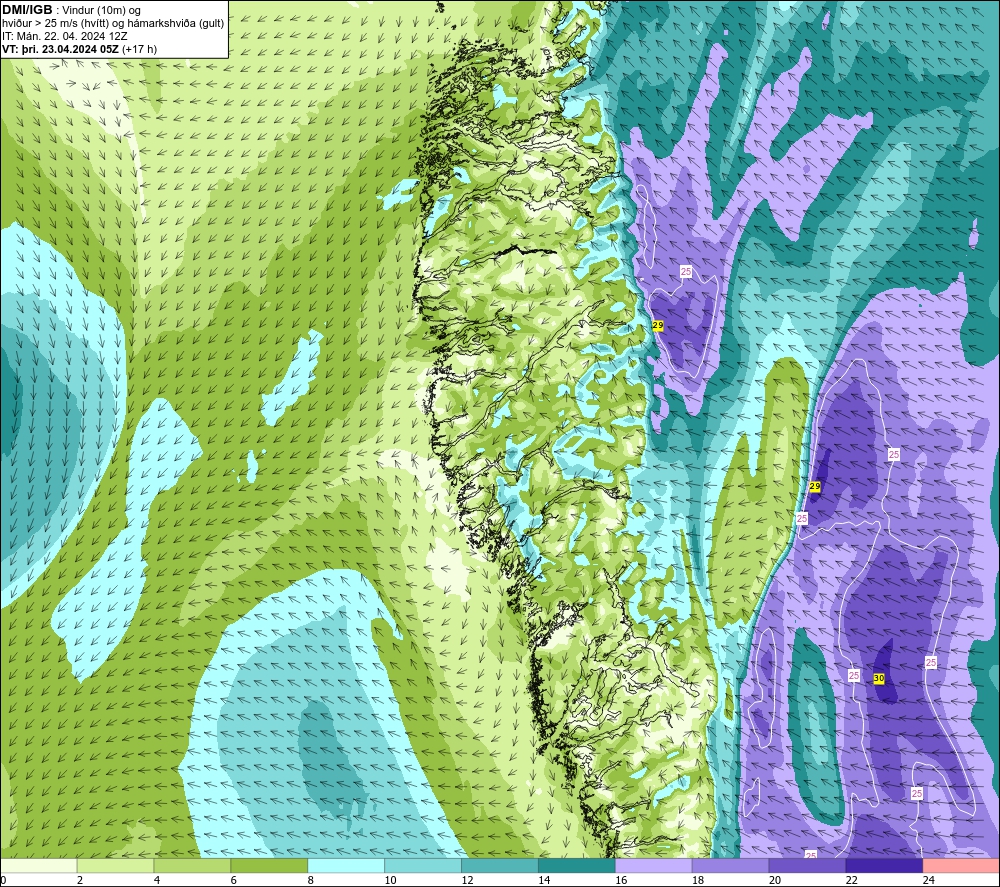Pick the 18–20 m/s purple scale swatch
1000x887 pixels.
pos(730,865)
